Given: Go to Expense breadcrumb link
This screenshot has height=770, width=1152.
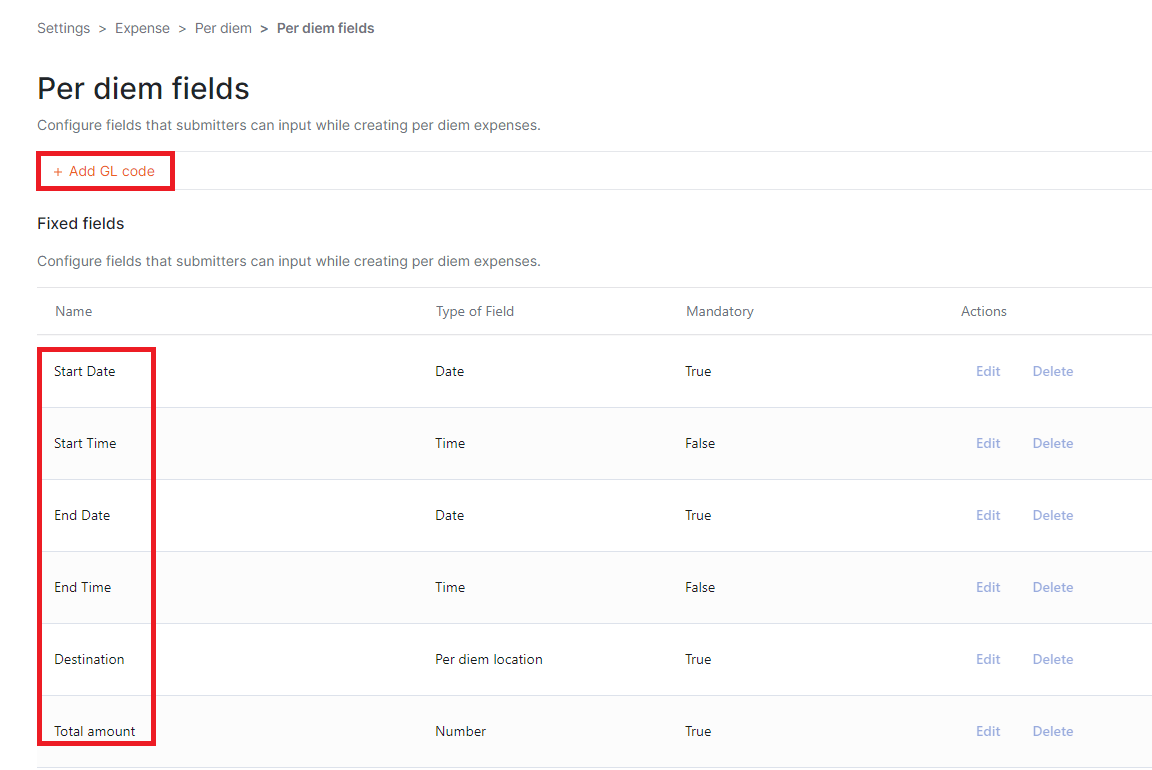Looking at the screenshot, I should coord(142,28).
